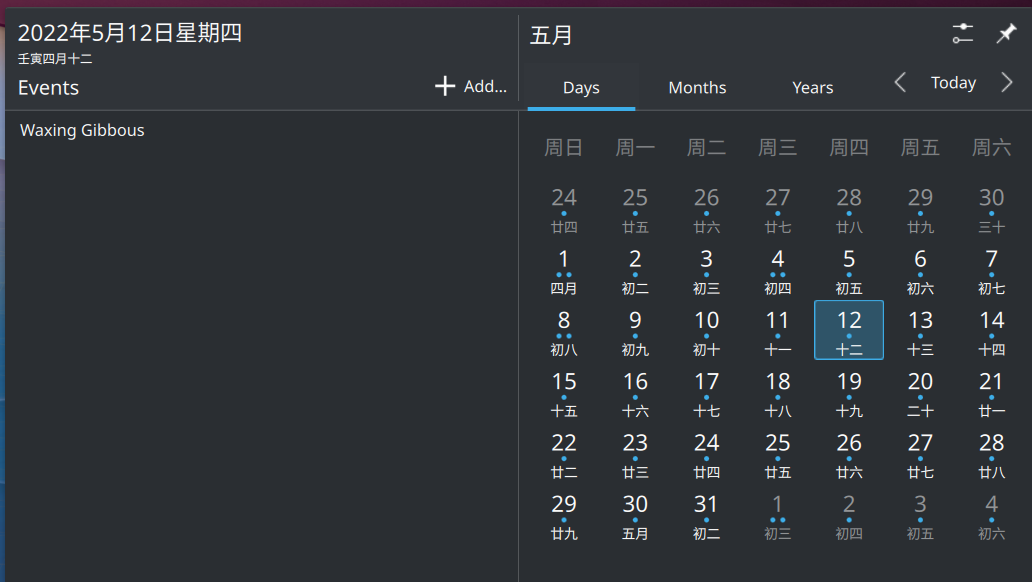The height and width of the screenshot is (582, 1032).
Task: Select highlighted day 12
Action: pos(849,330)
